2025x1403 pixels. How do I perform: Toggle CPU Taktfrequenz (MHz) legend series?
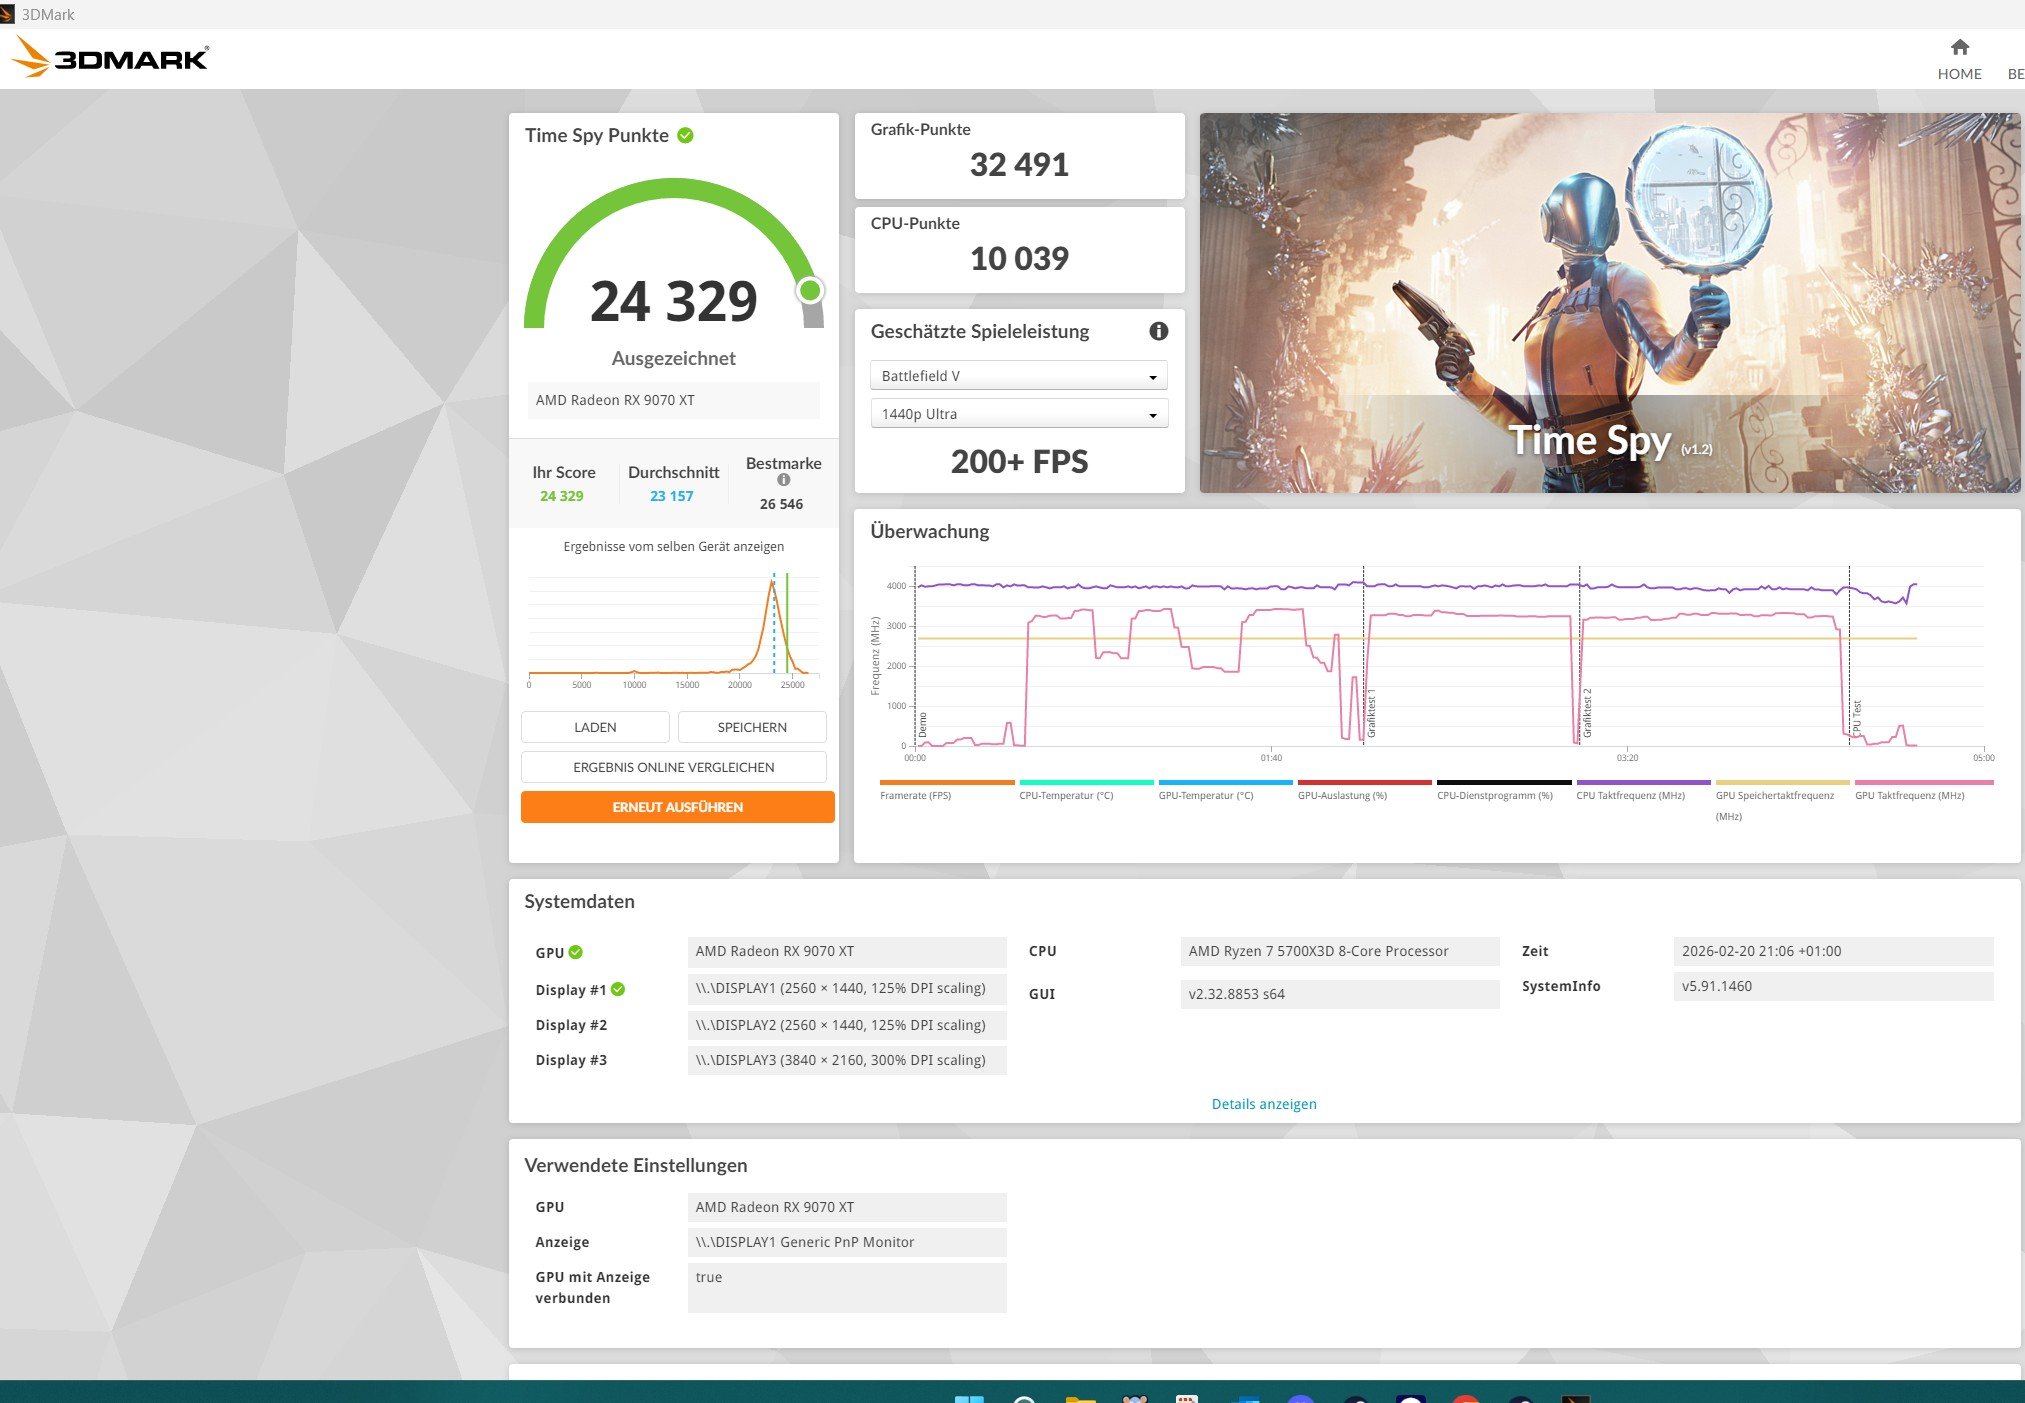tap(1630, 795)
